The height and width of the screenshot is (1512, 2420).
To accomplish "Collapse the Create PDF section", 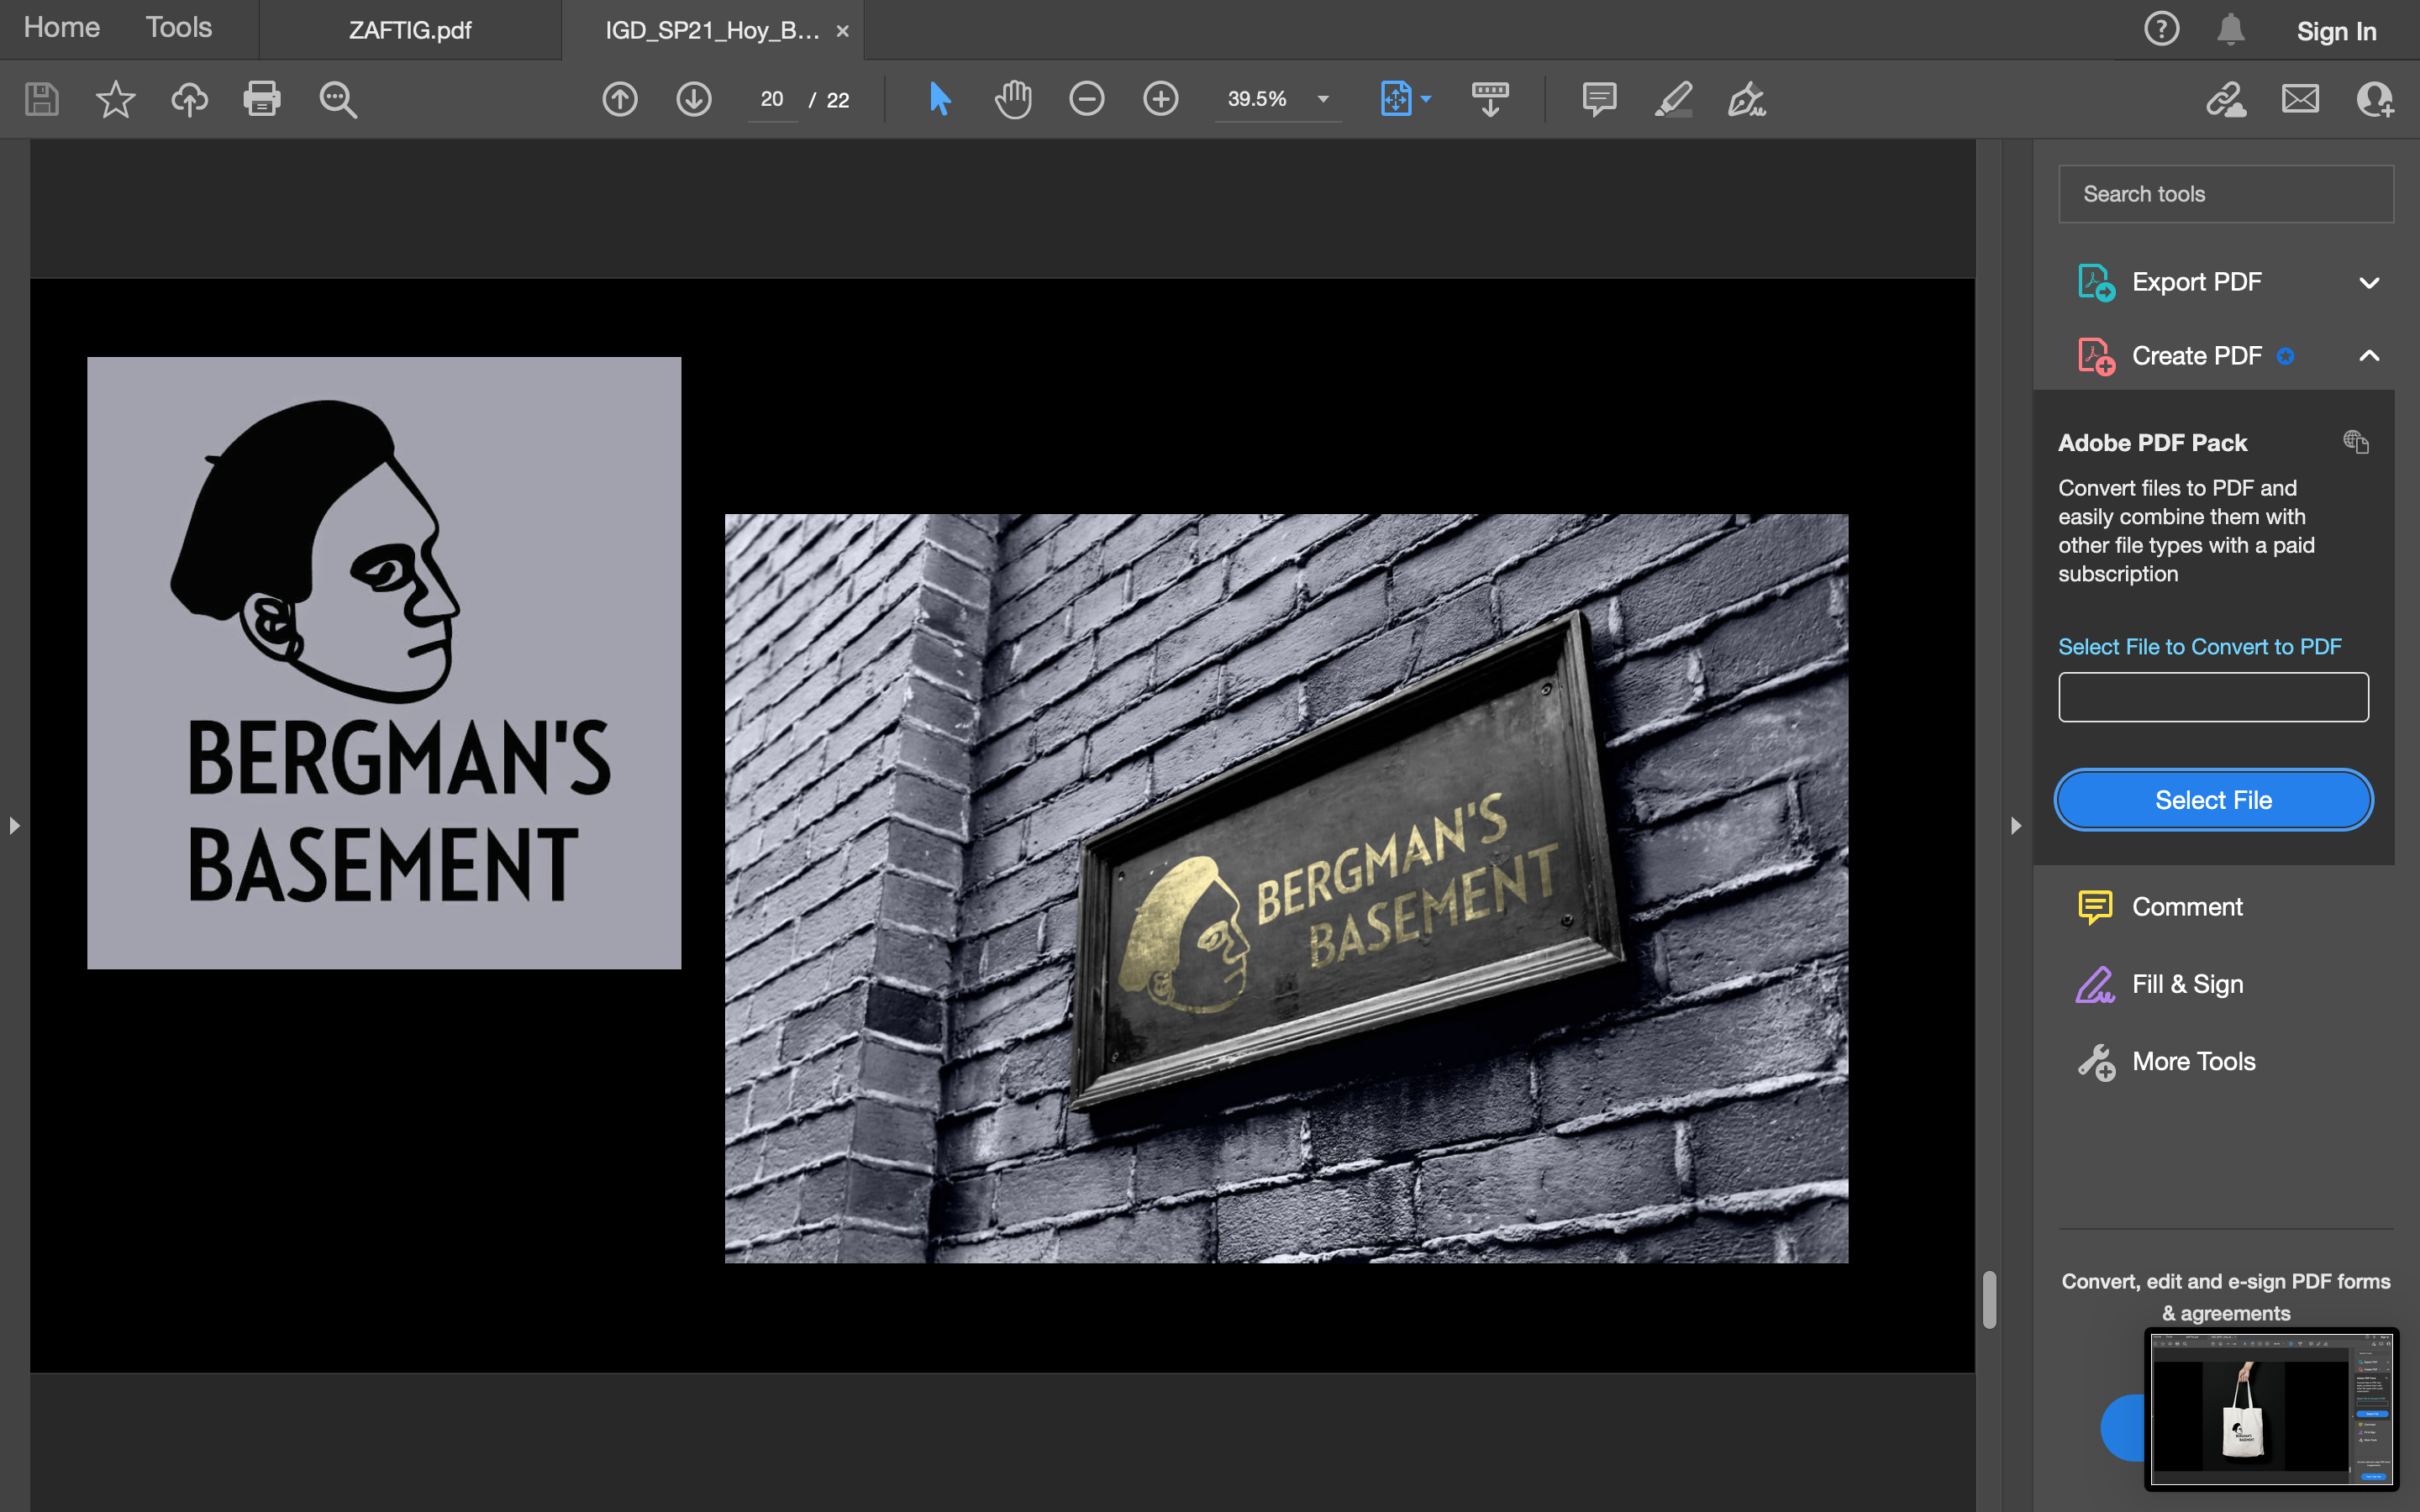I will [2368, 356].
